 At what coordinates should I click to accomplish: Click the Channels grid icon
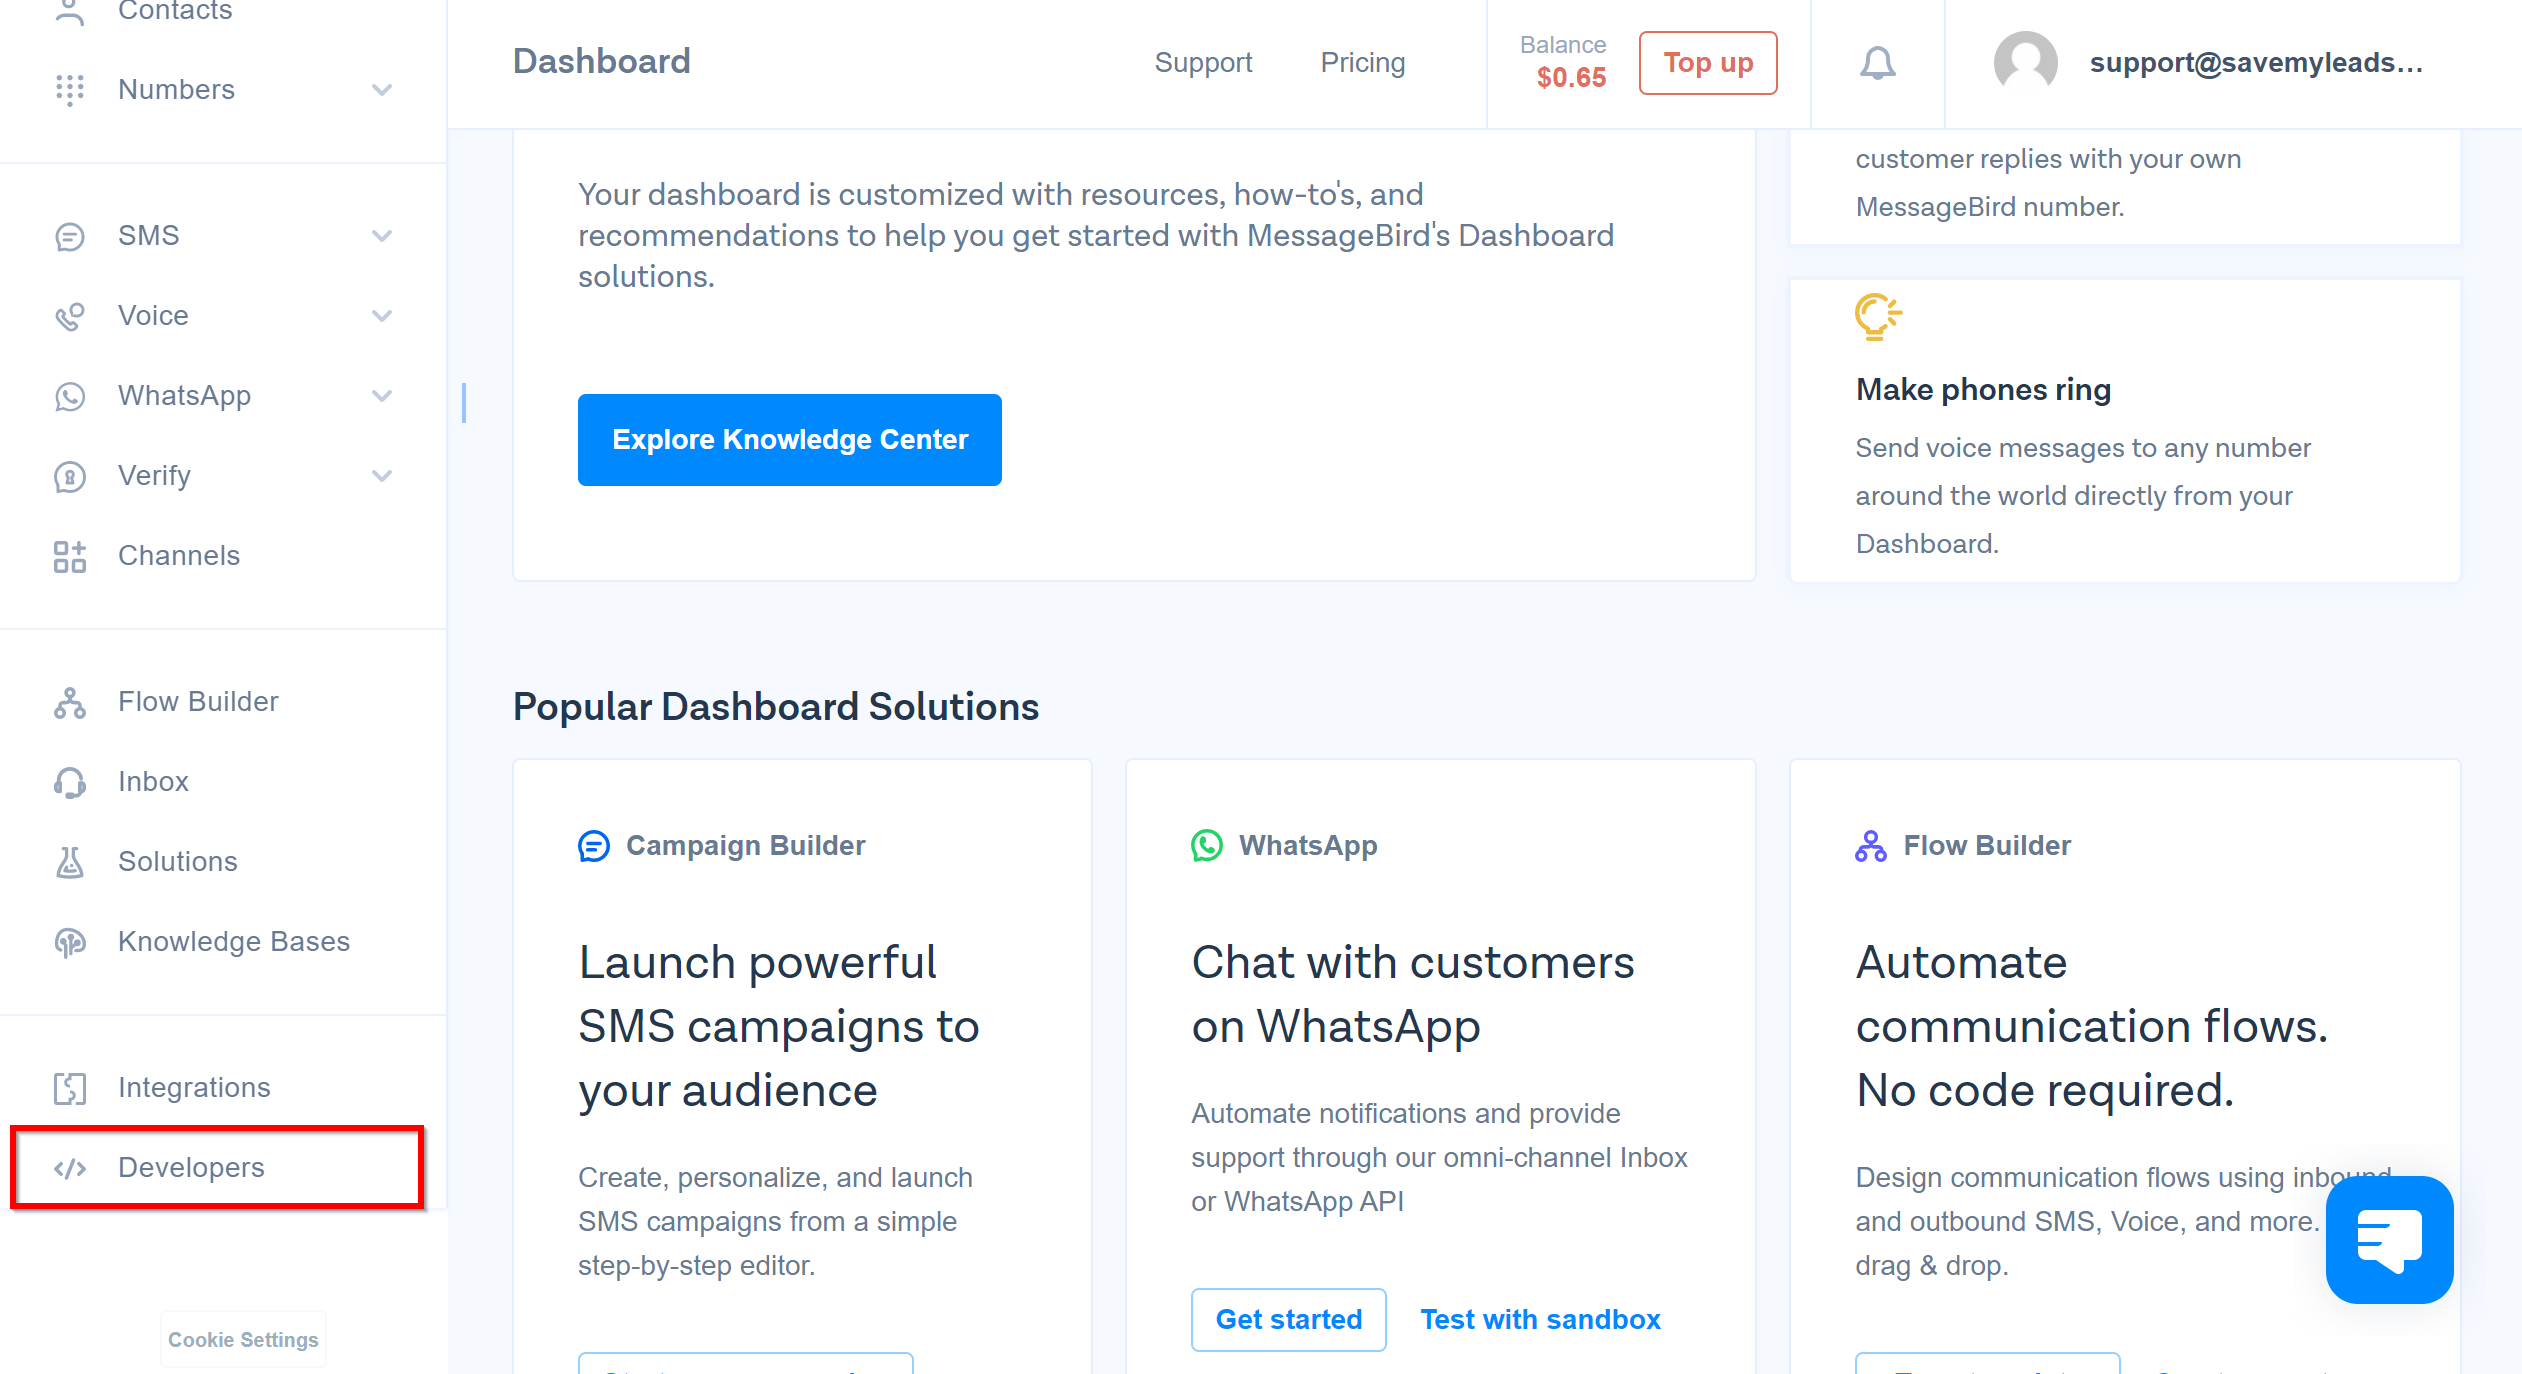click(70, 556)
